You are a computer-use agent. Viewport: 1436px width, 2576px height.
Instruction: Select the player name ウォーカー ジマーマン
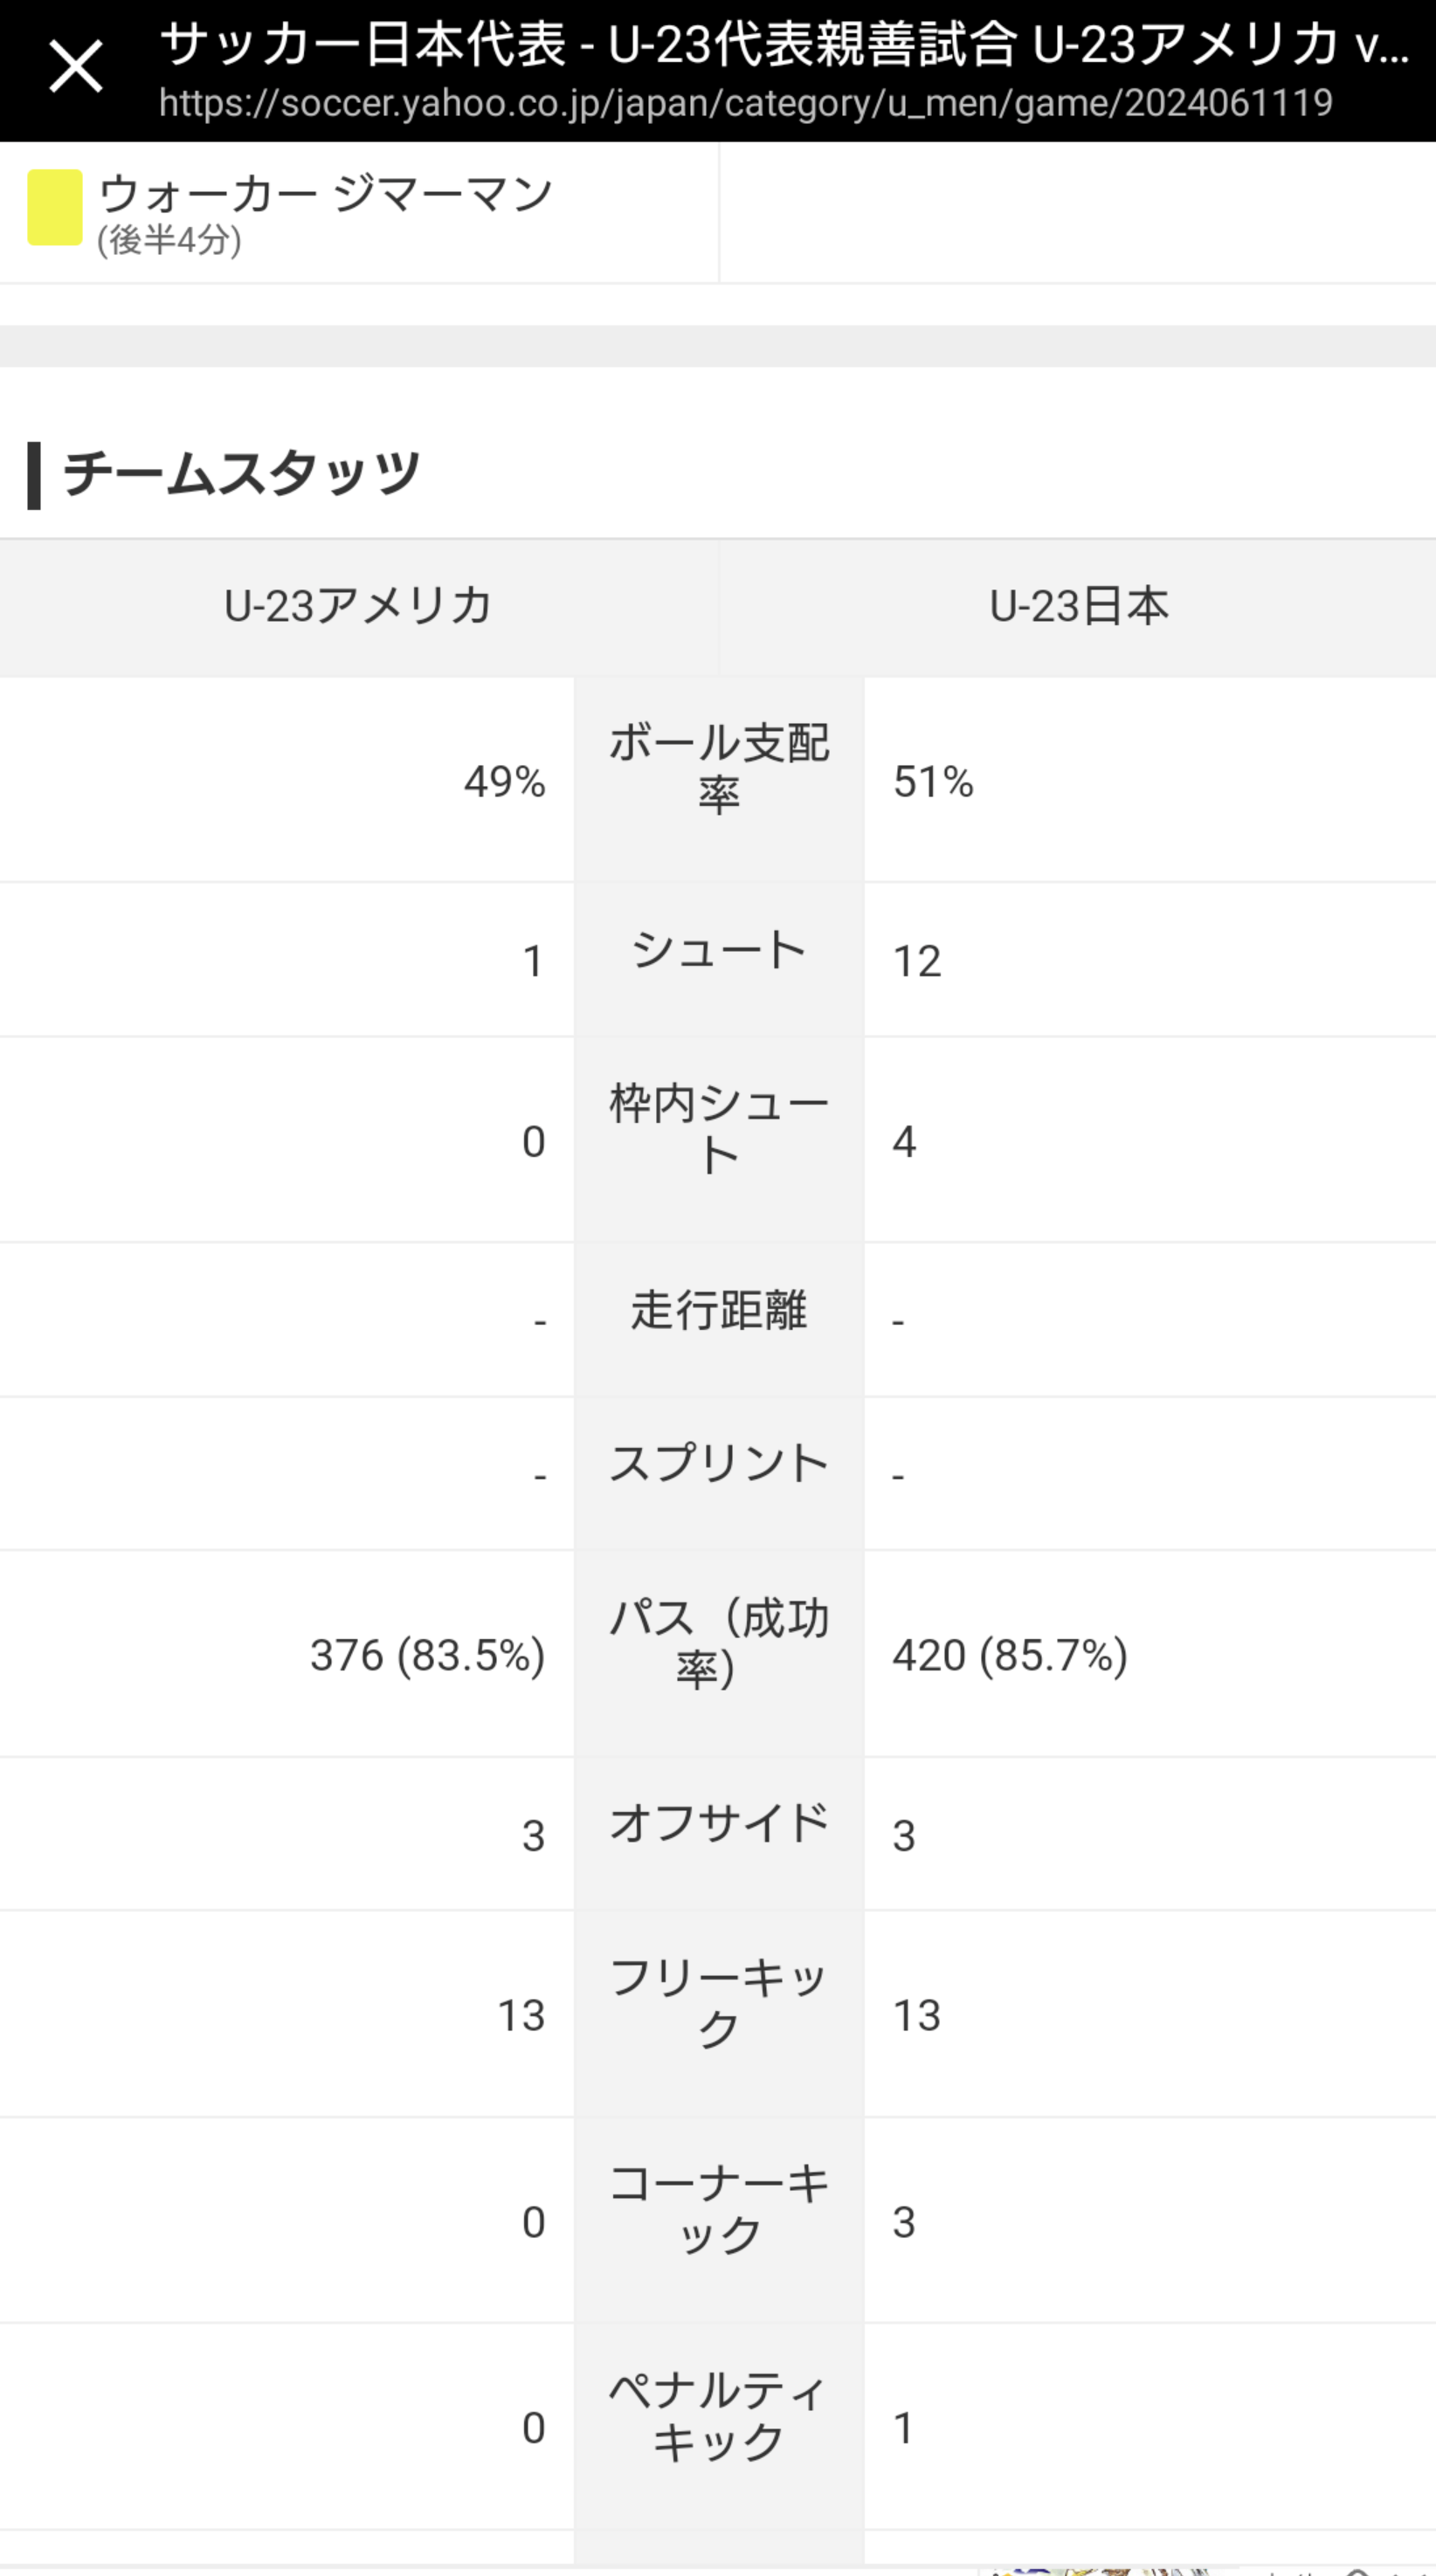click(326, 193)
